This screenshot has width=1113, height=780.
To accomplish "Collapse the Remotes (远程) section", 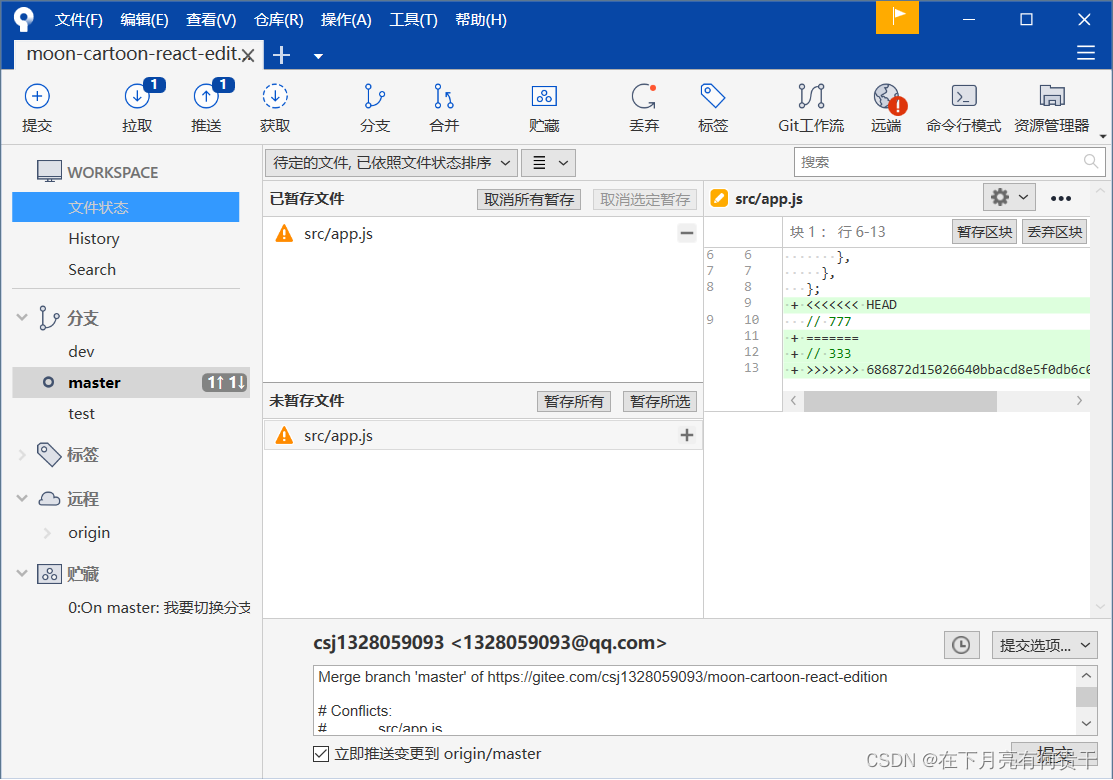I will coord(22,499).
